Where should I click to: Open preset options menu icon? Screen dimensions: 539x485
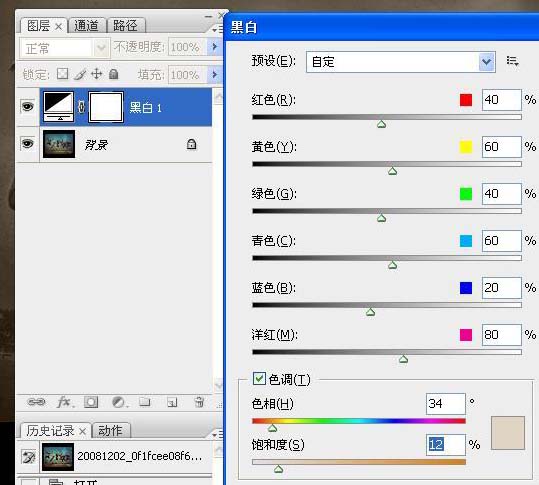pos(512,61)
